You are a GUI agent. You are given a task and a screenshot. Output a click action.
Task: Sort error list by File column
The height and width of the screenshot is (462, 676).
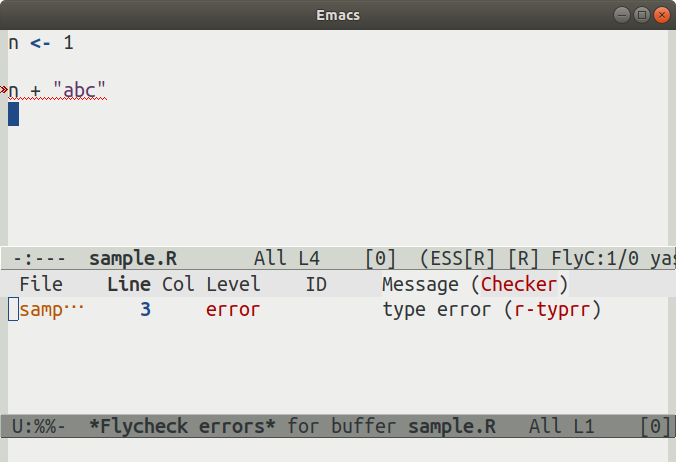[x=41, y=284]
